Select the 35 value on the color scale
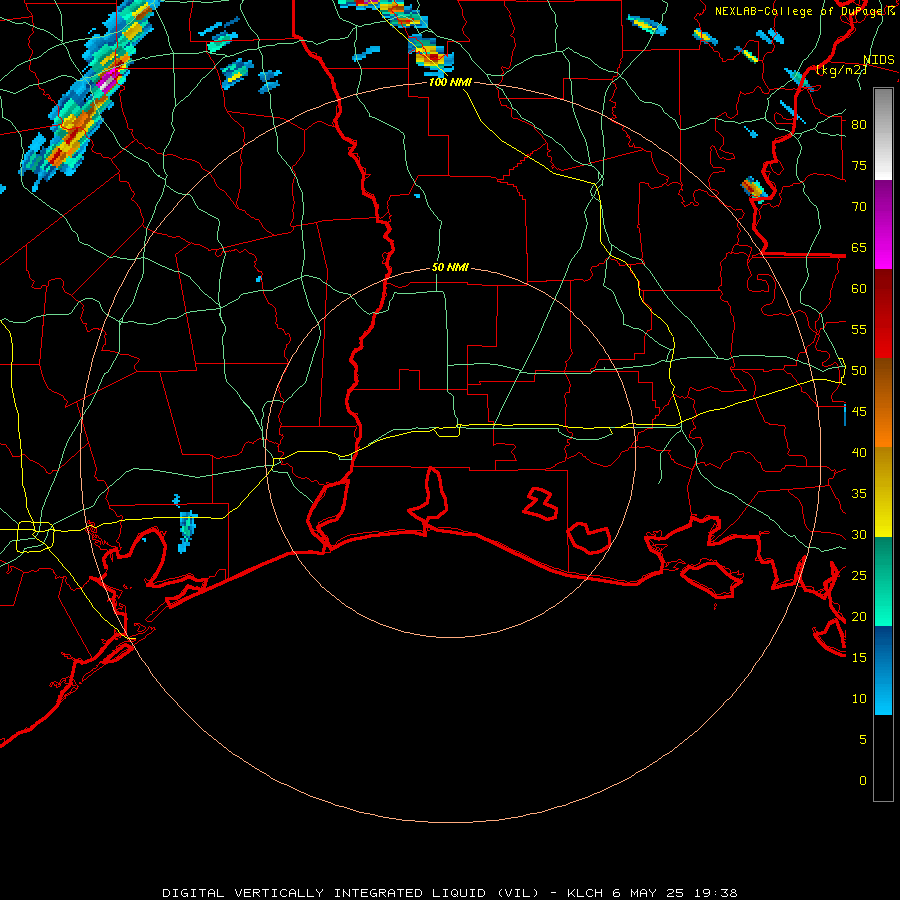The width and height of the screenshot is (900, 900). click(859, 494)
